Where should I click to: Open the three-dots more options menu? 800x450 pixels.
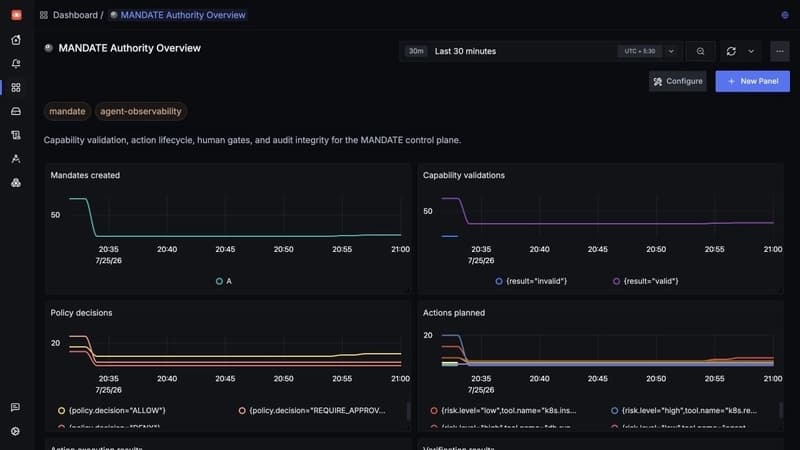tap(780, 51)
